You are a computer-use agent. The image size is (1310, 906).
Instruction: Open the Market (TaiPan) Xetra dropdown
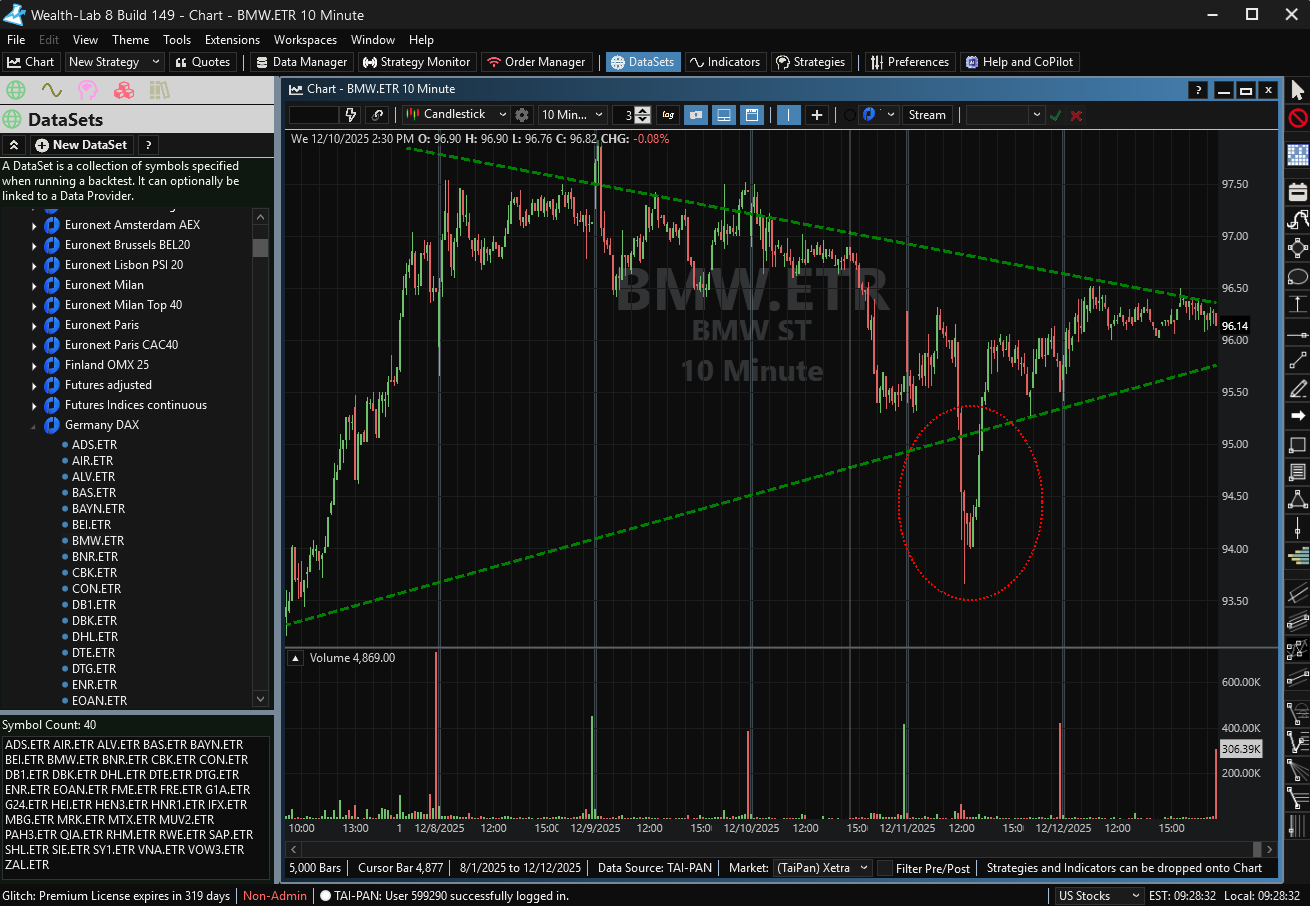click(x=823, y=868)
